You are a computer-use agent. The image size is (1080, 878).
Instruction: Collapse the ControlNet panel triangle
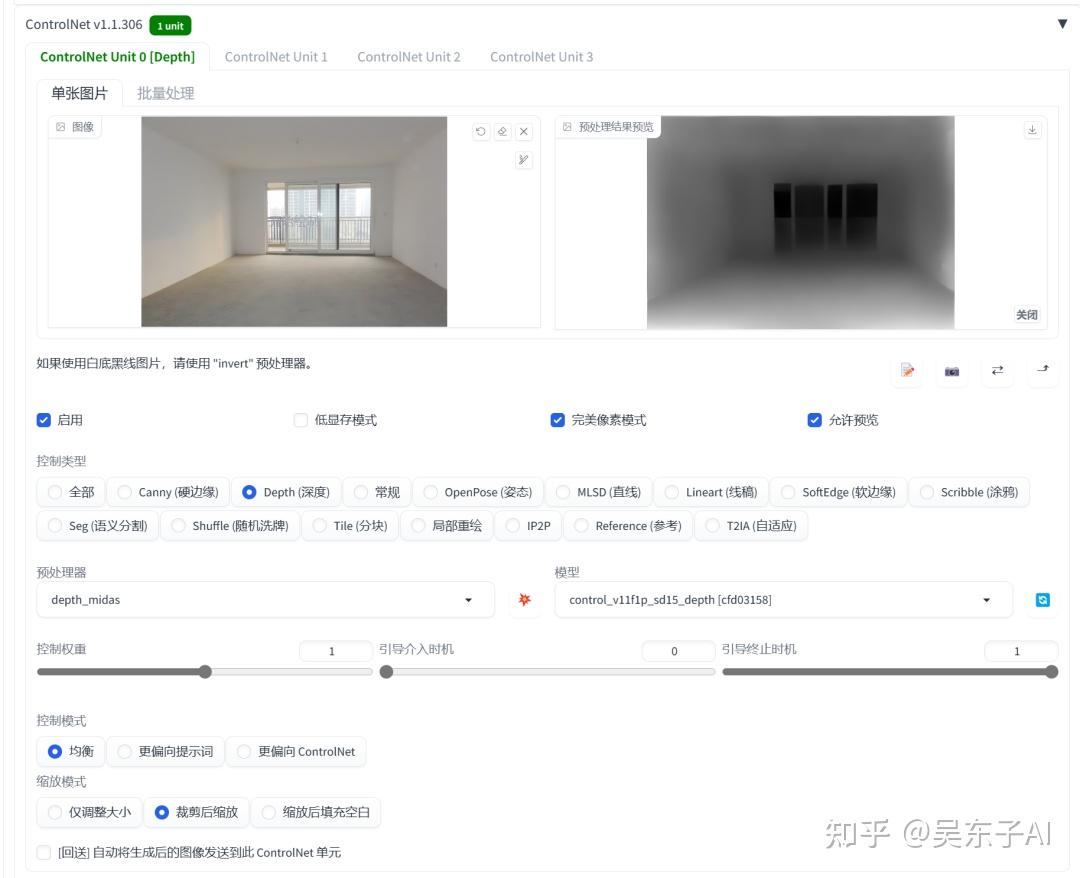pyautogui.click(x=1062, y=24)
